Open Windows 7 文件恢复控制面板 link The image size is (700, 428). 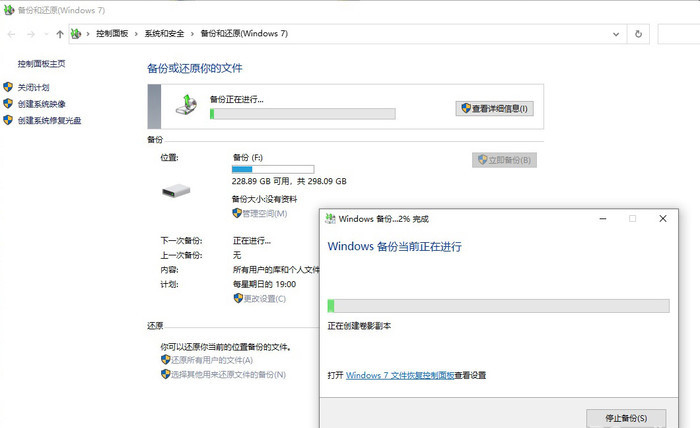pos(400,375)
